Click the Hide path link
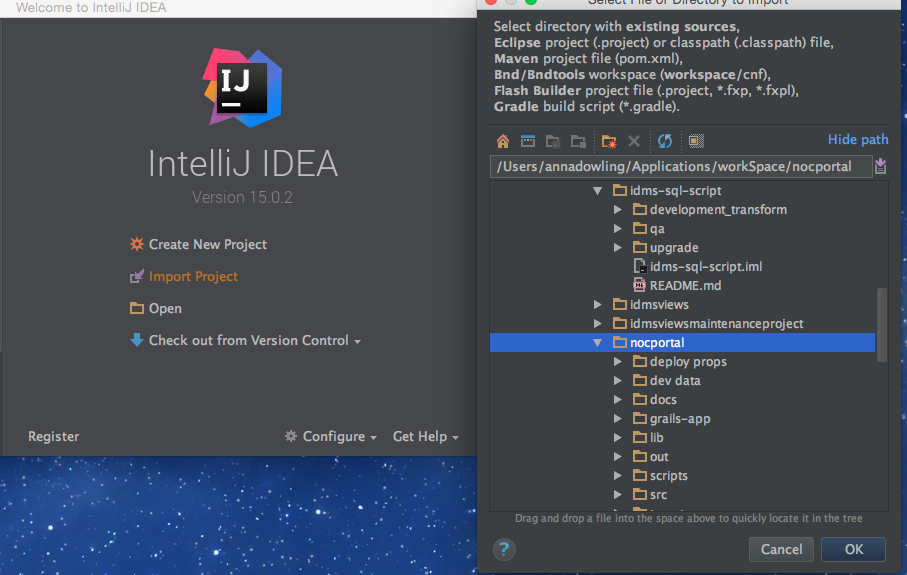 [x=857, y=140]
